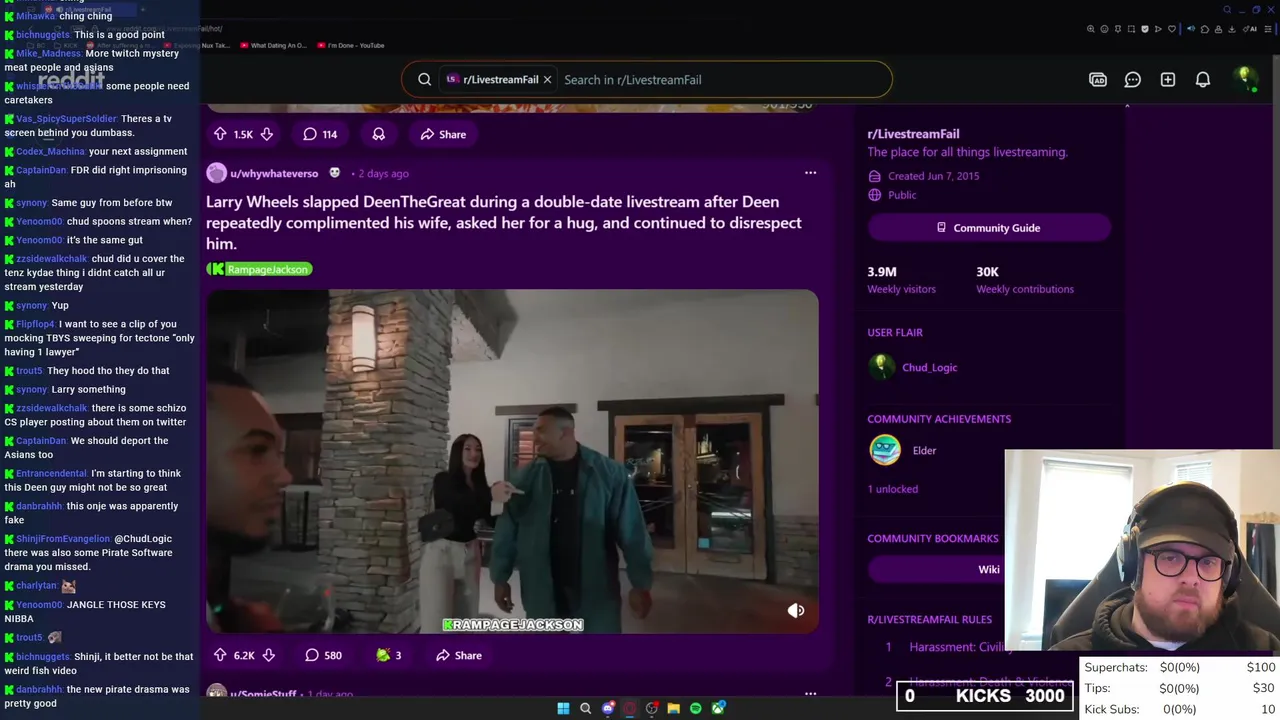Image resolution: width=1280 pixels, height=720 pixels.
Task: Click chat username Entrancendental
Action: pos(51,473)
